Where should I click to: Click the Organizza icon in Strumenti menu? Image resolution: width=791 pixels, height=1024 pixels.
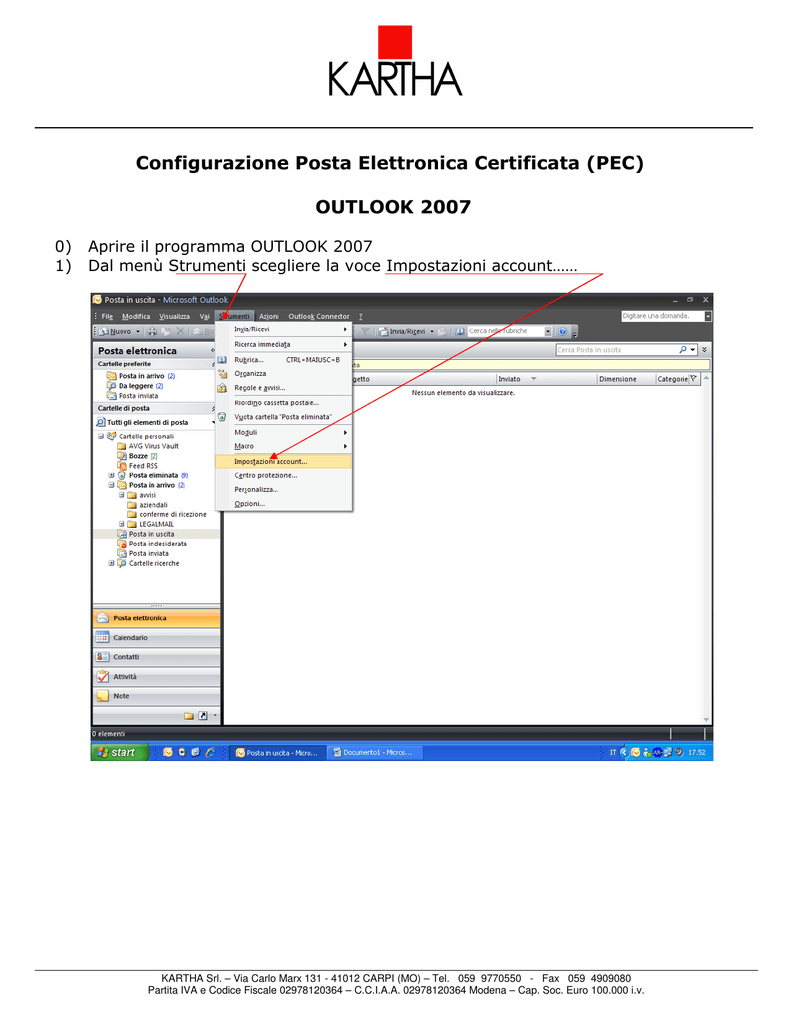coord(222,374)
